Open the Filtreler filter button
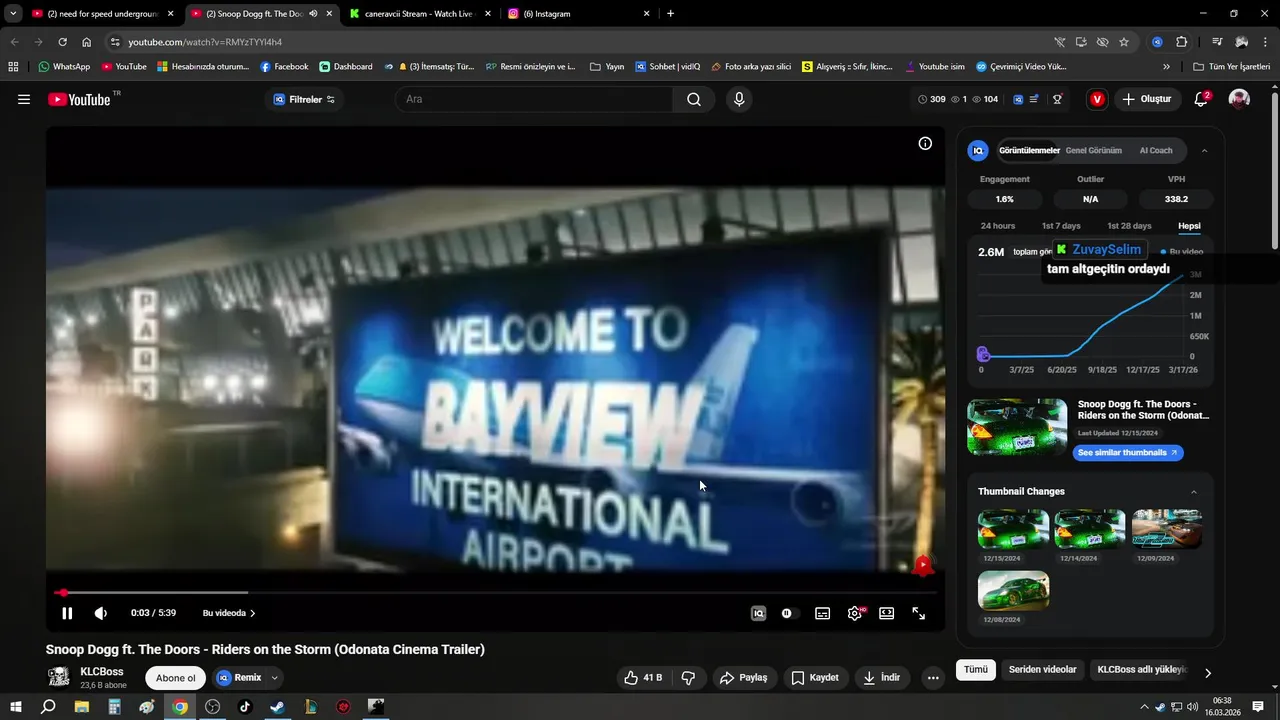 [x=304, y=99]
